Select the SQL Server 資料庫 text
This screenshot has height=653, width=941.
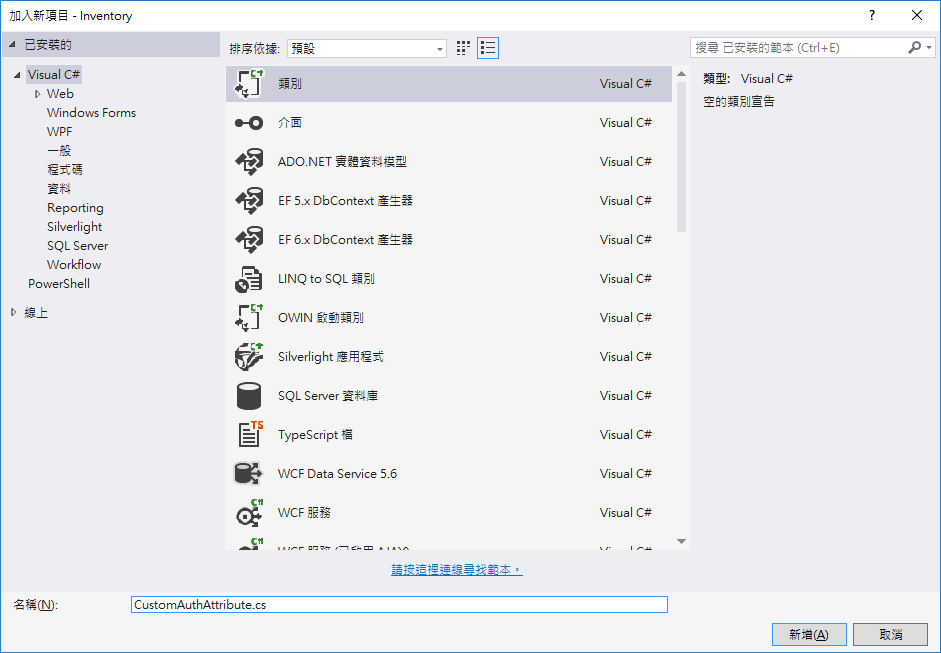pyautogui.click(x=328, y=396)
